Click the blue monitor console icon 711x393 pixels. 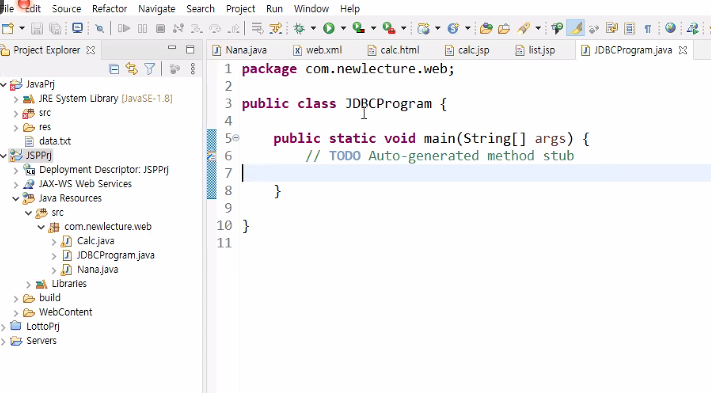(78, 29)
